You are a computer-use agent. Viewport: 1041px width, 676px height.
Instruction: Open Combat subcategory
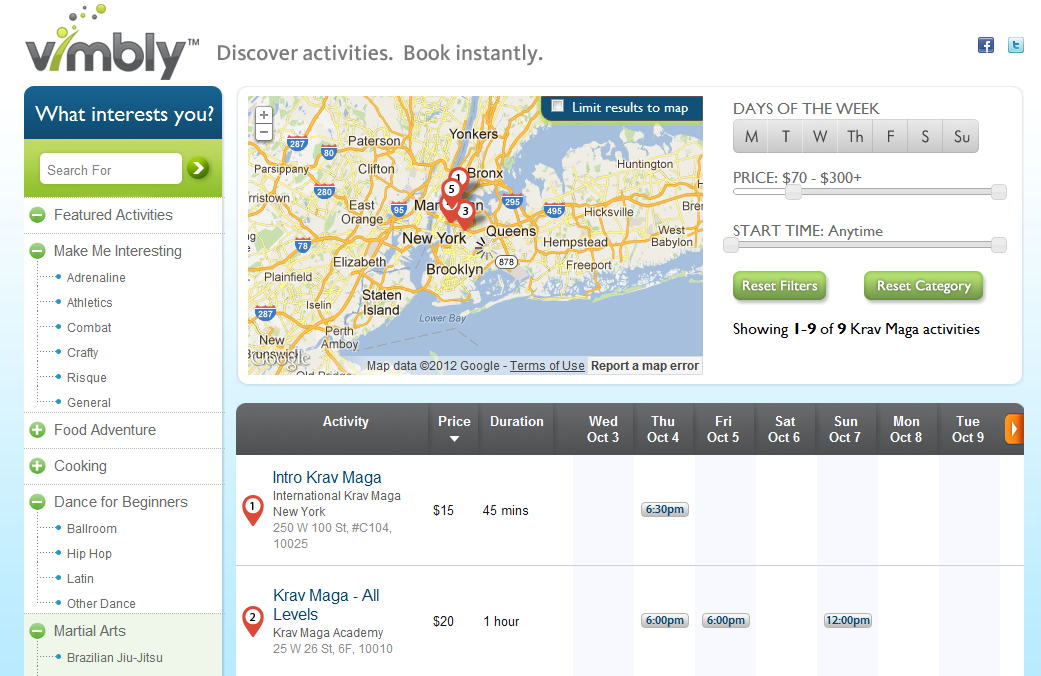tap(89, 327)
